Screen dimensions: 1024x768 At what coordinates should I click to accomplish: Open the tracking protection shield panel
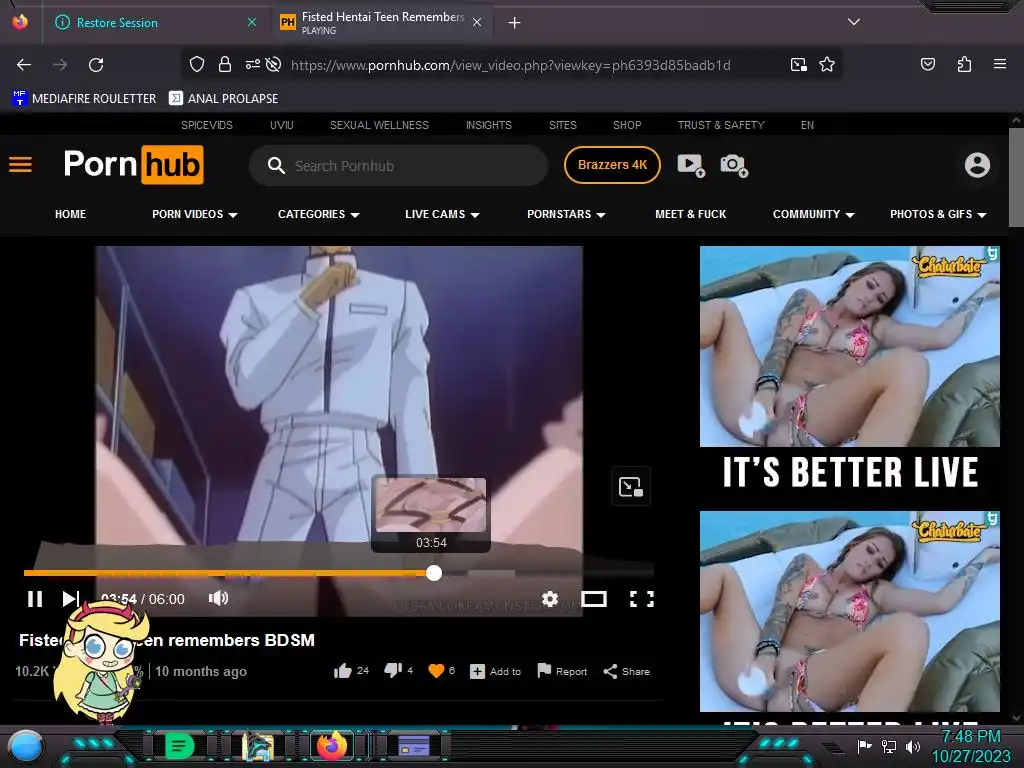[197, 65]
